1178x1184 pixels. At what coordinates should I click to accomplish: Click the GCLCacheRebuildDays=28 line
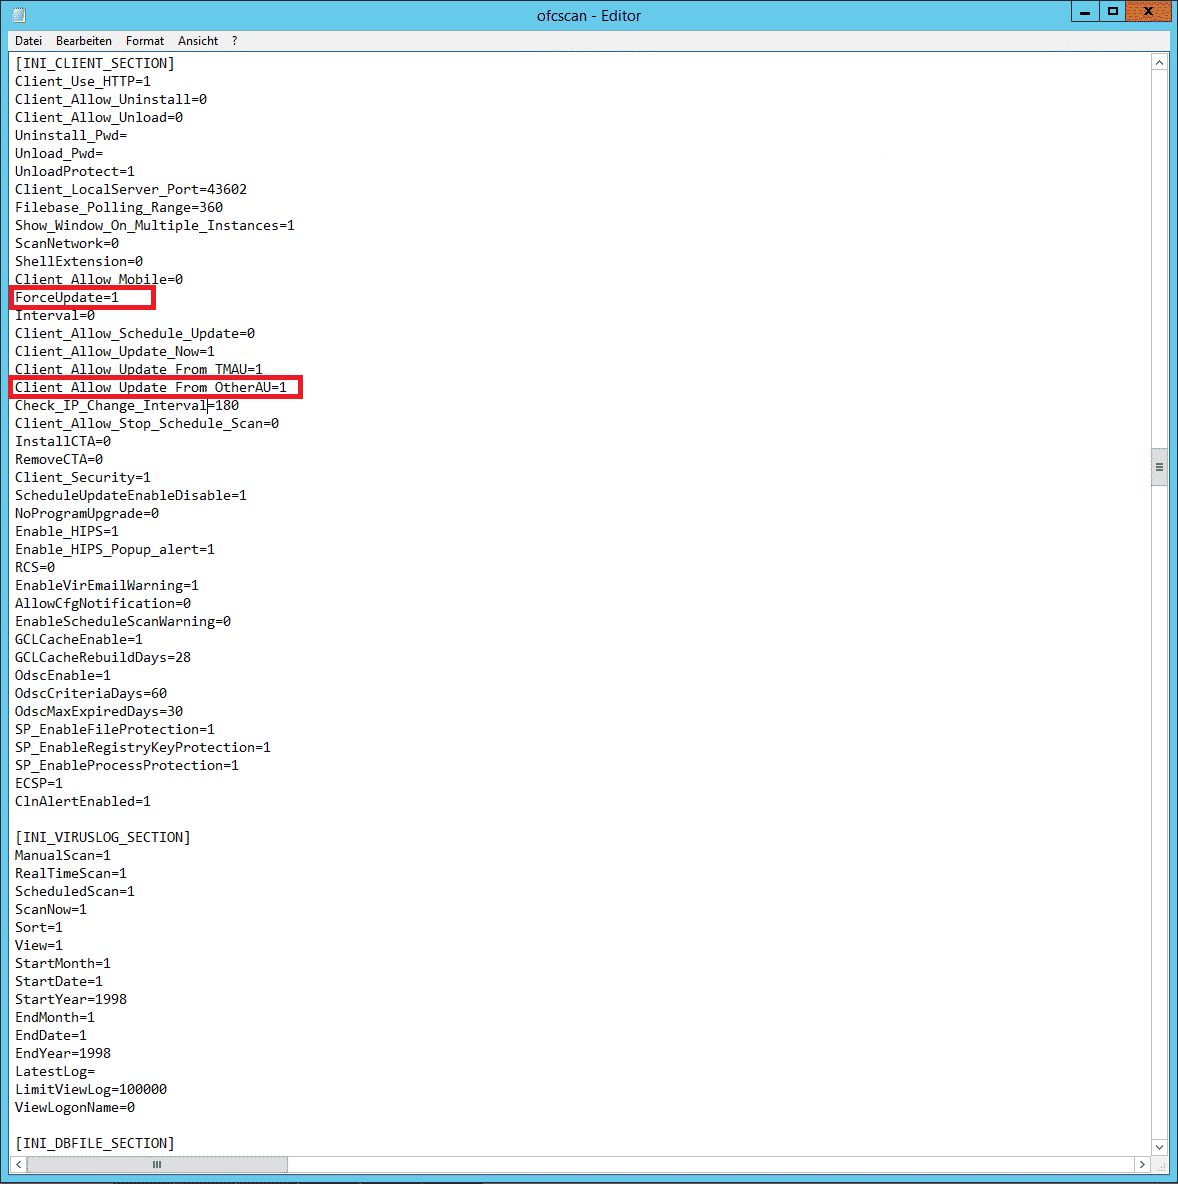[x=103, y=658]
